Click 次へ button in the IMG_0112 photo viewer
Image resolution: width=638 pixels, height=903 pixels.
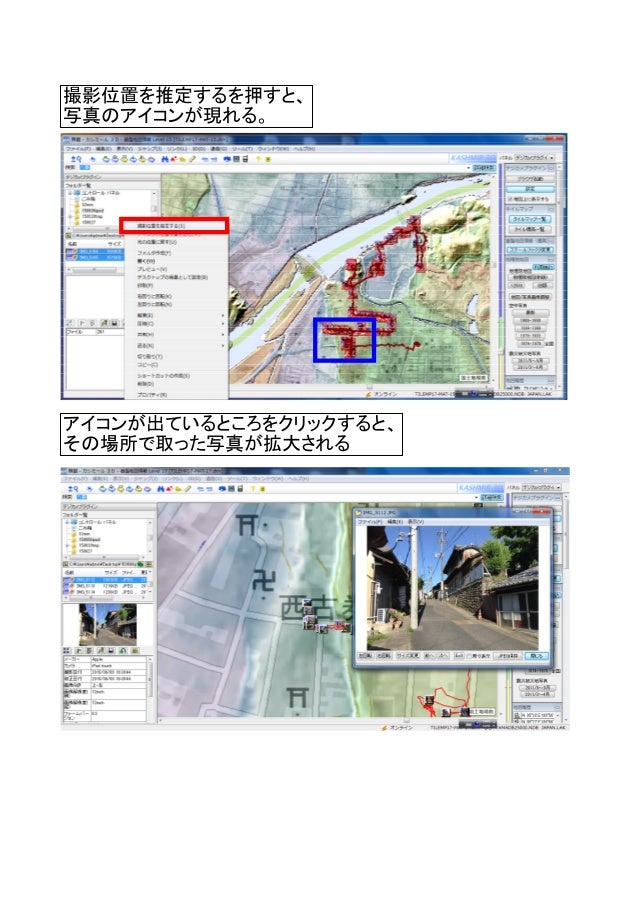pyautogui.click(x=443, y=655)
